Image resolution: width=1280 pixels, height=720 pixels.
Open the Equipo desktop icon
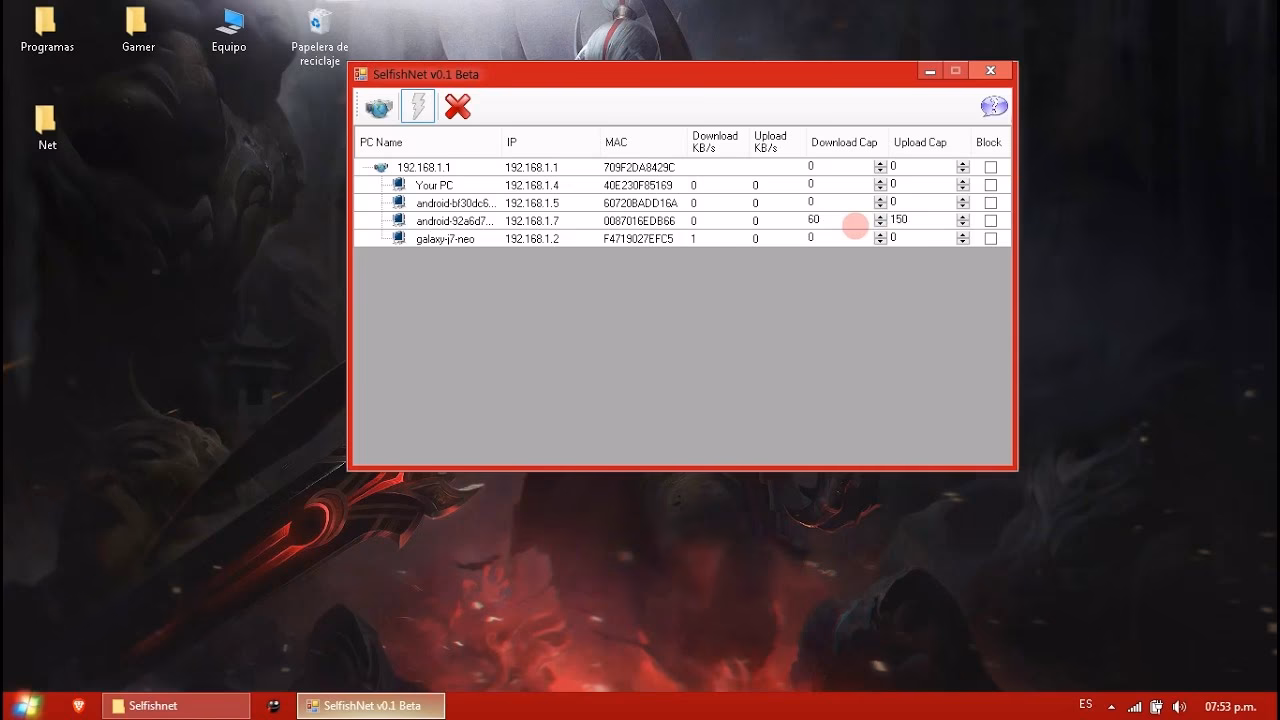point(229,30)
